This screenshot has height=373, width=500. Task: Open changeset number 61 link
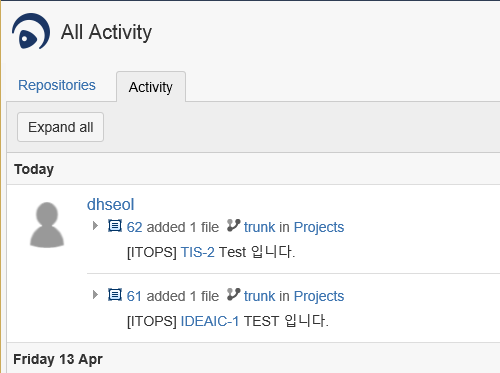coord(134,296)
